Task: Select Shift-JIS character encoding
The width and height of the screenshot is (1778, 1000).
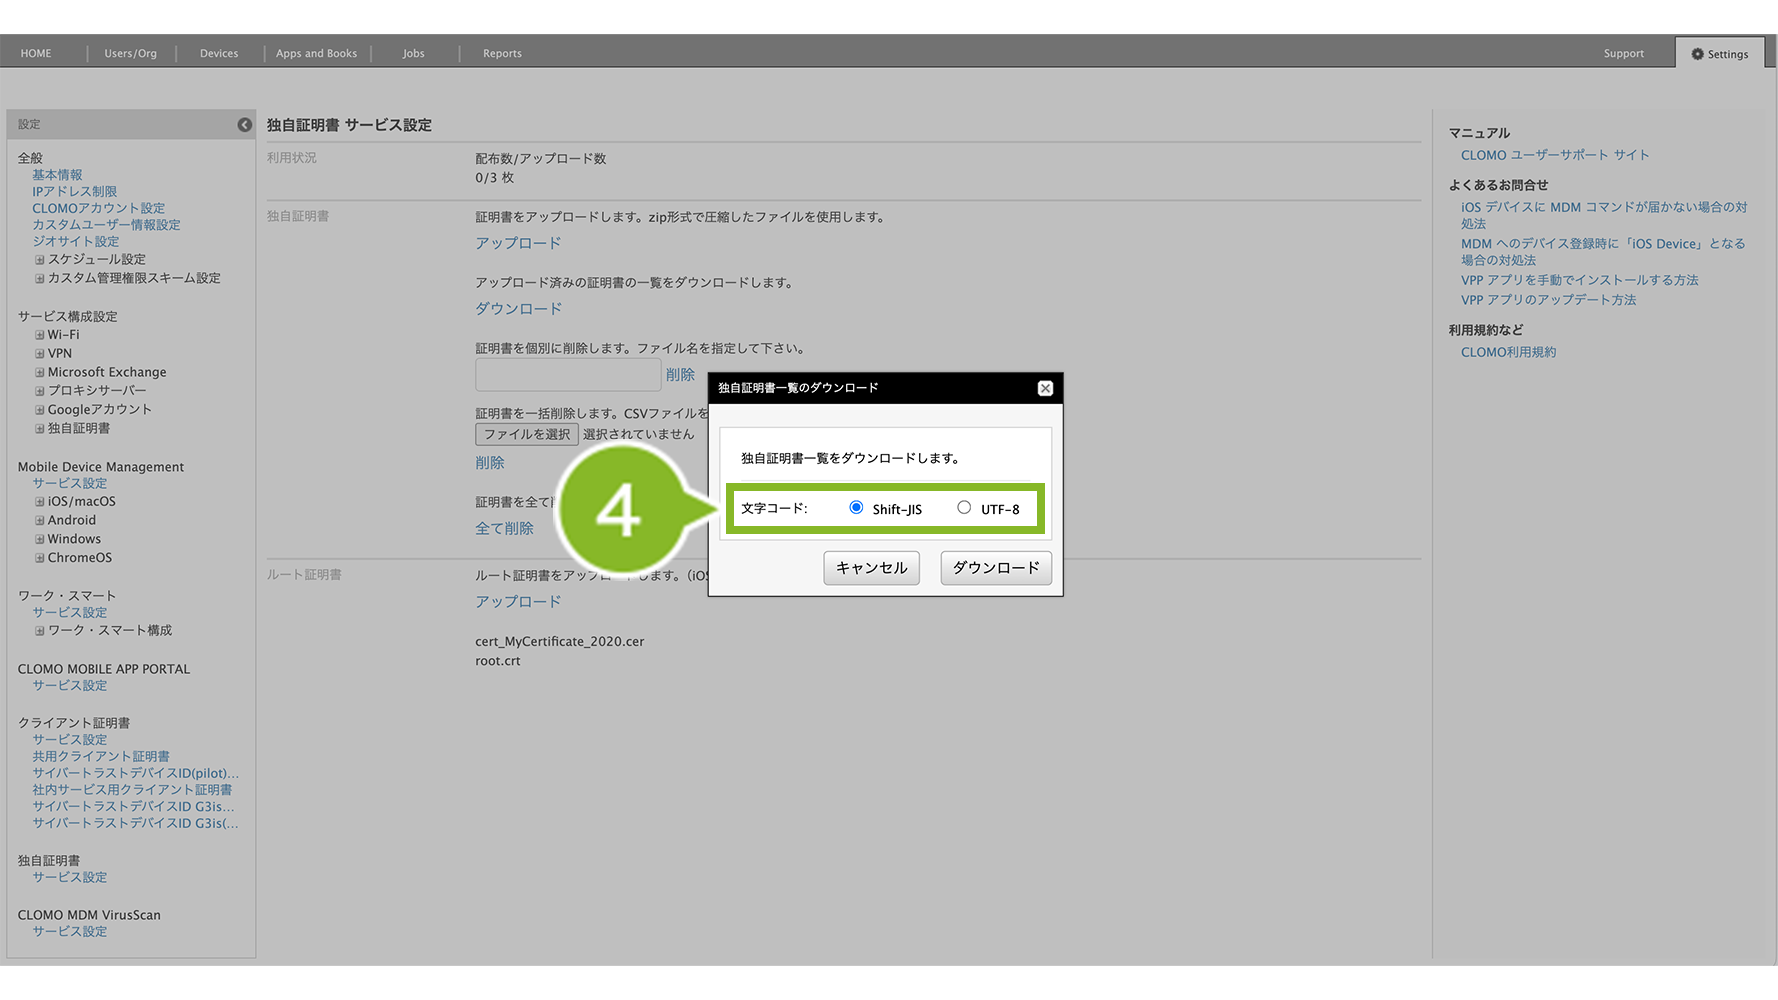Action: [856, 508]
